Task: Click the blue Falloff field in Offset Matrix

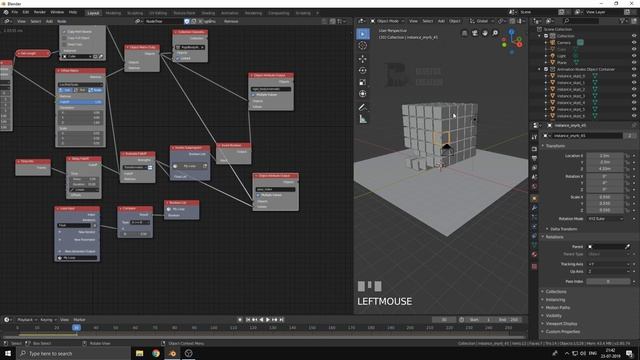Action: pos(80,102)
